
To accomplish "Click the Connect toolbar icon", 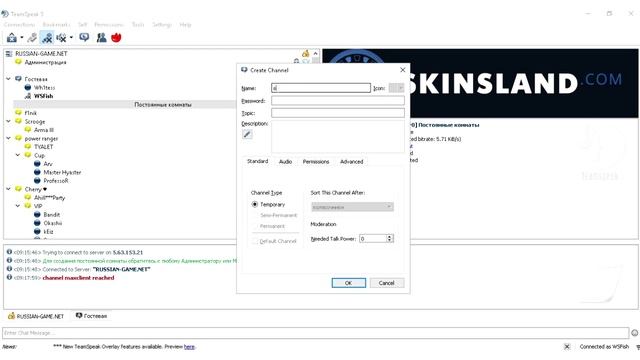I will pos(11,38).
